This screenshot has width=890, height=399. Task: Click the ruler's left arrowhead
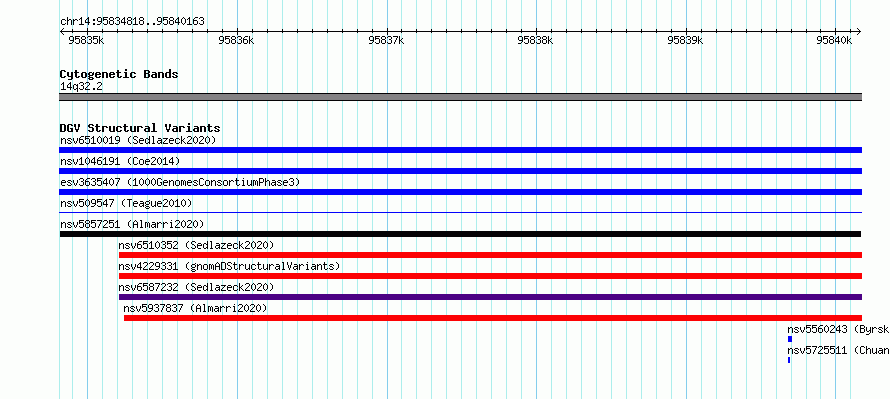[62, 31]
